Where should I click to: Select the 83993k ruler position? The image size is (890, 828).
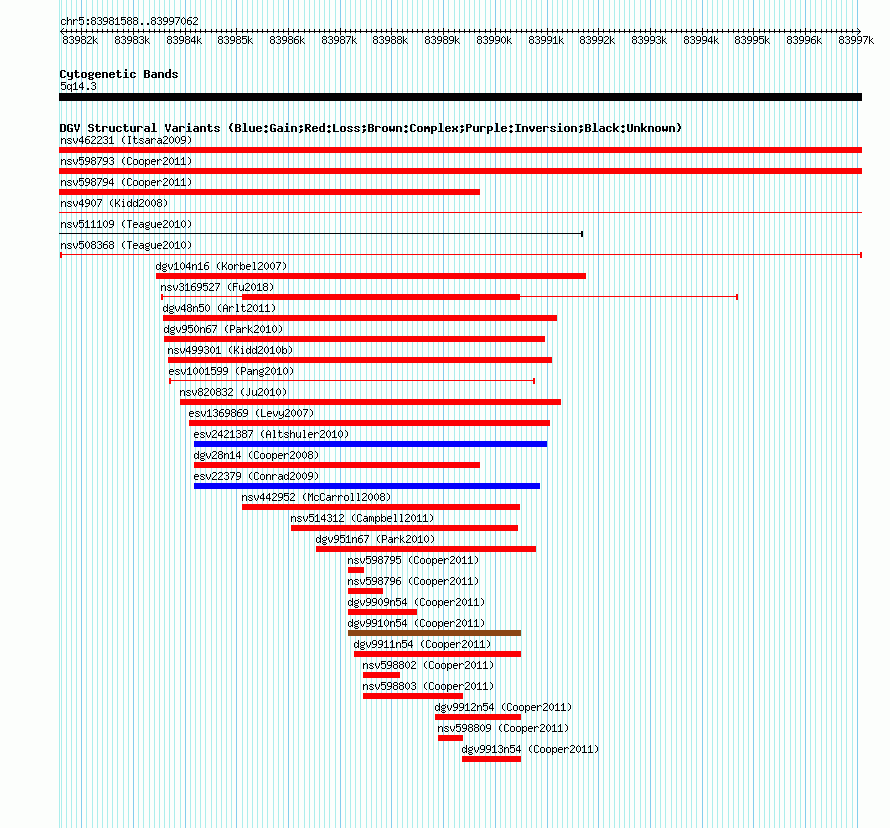coord(649,40)
